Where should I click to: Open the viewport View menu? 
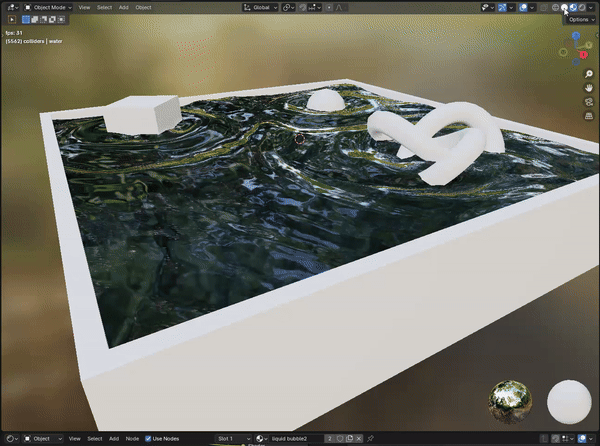(84, 7)
